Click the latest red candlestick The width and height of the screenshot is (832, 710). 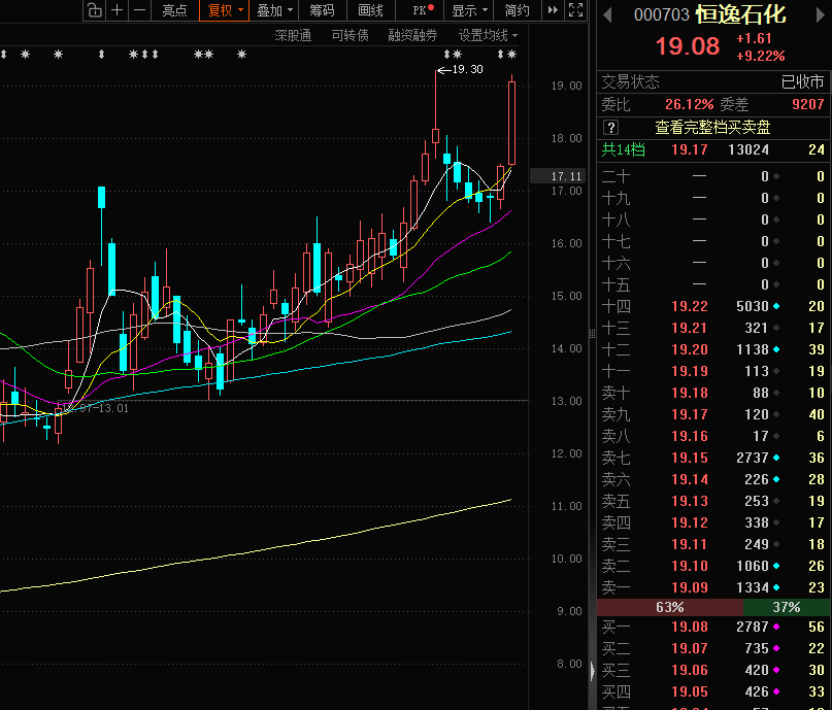click(512, 122)
